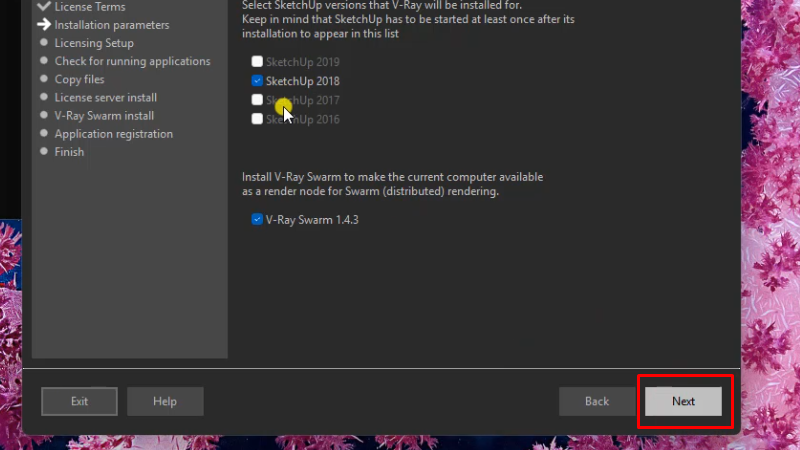Image resolution: width=800 pixels, height=450 pixels.
Task: Exit the V-Ray installer
Action: 79,402
